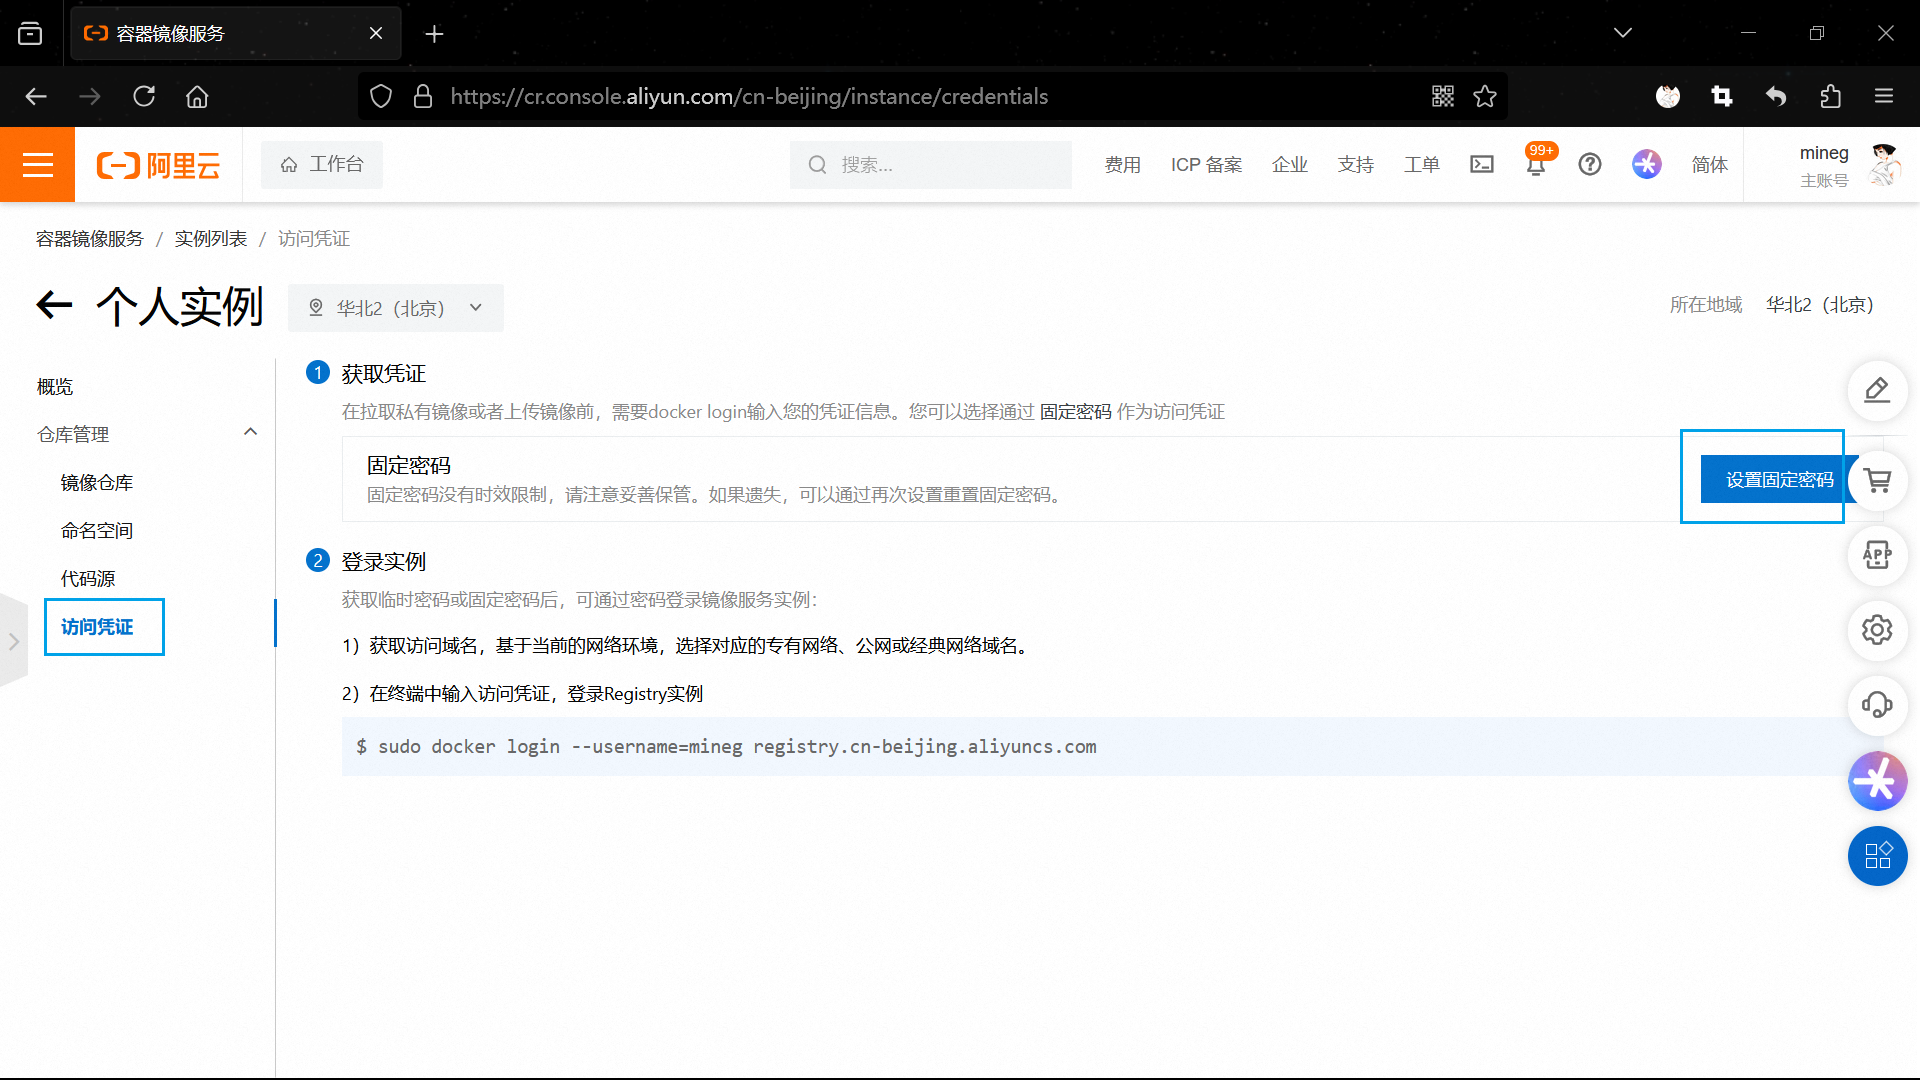Open the blue apps grid floating button
Image resolution: width=1920 pixels, height=1080 pixels.
pyautogui.click(x=1877, y=855)
